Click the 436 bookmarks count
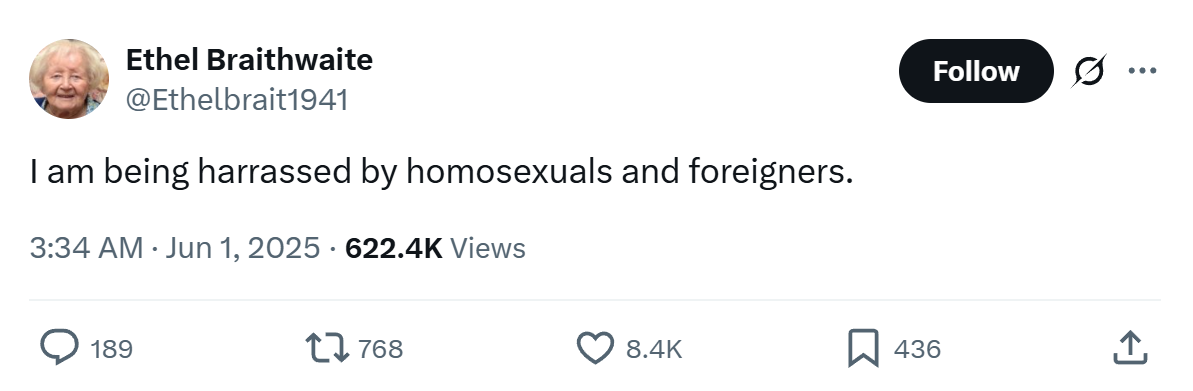The width and height of the screenshot is (1193, 391). (x=917, y=349)
